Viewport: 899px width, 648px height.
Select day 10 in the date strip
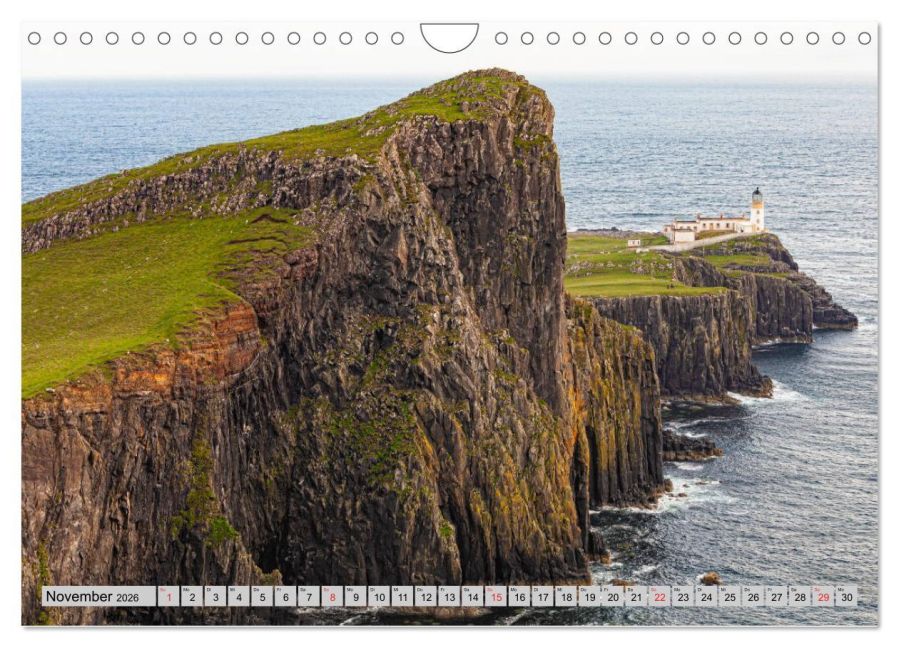[x=379, y=596]
